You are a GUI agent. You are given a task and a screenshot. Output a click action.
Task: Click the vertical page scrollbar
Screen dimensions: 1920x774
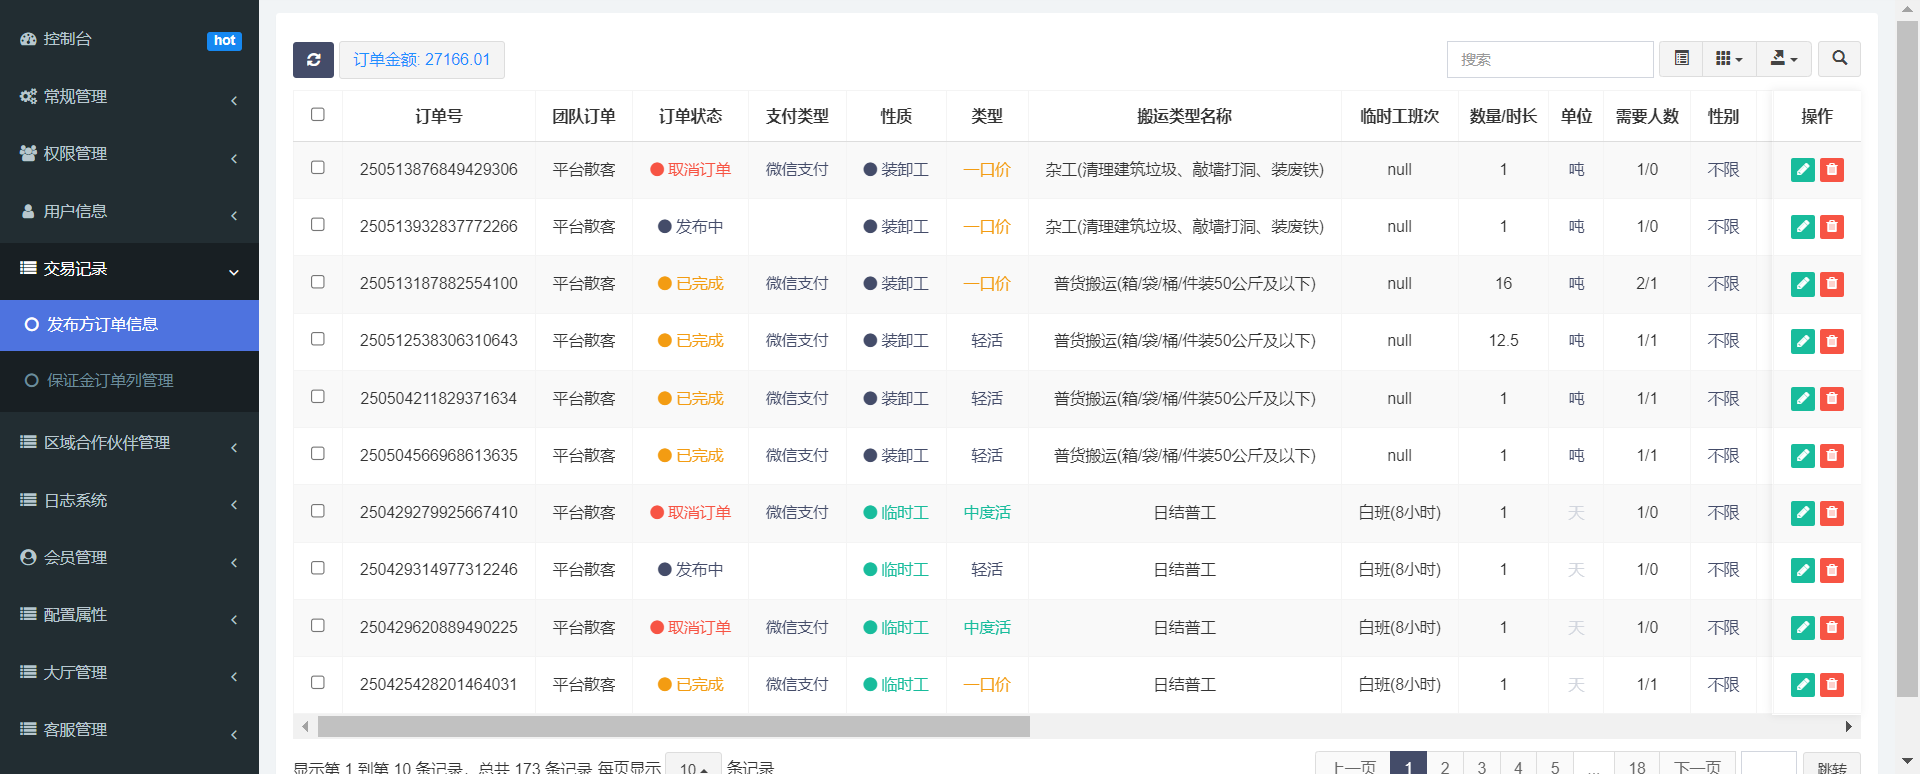tap(1908, 360)
